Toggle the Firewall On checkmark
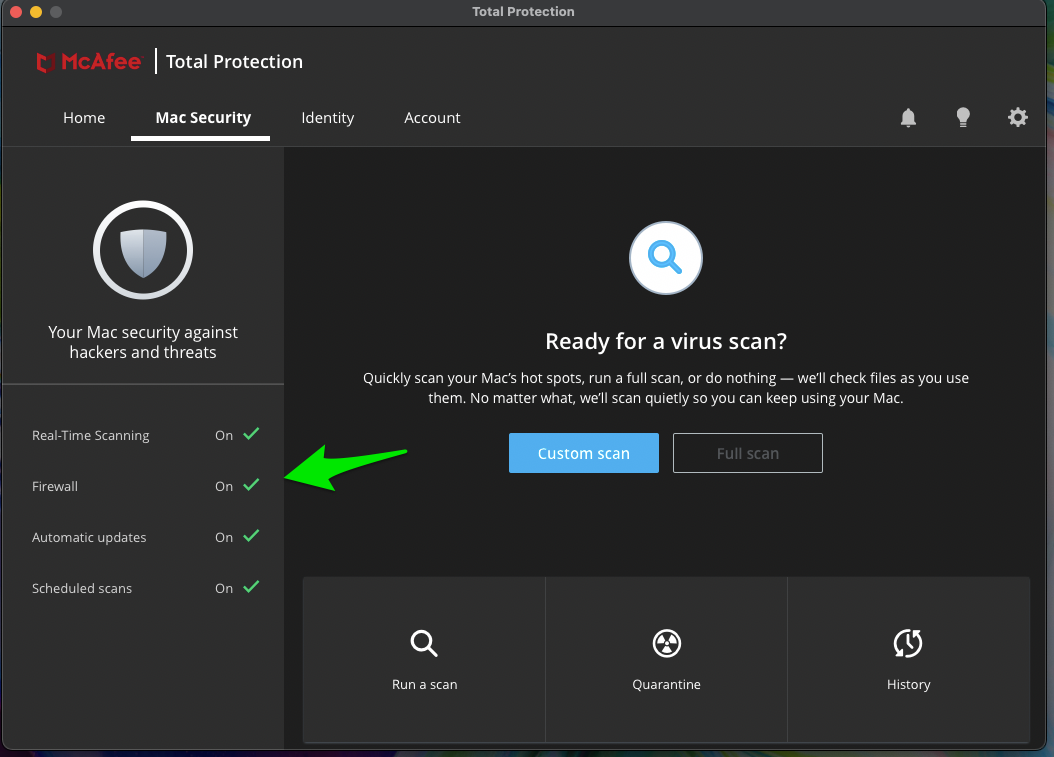This screenshot has height=757, width=1054. [250, 485]
